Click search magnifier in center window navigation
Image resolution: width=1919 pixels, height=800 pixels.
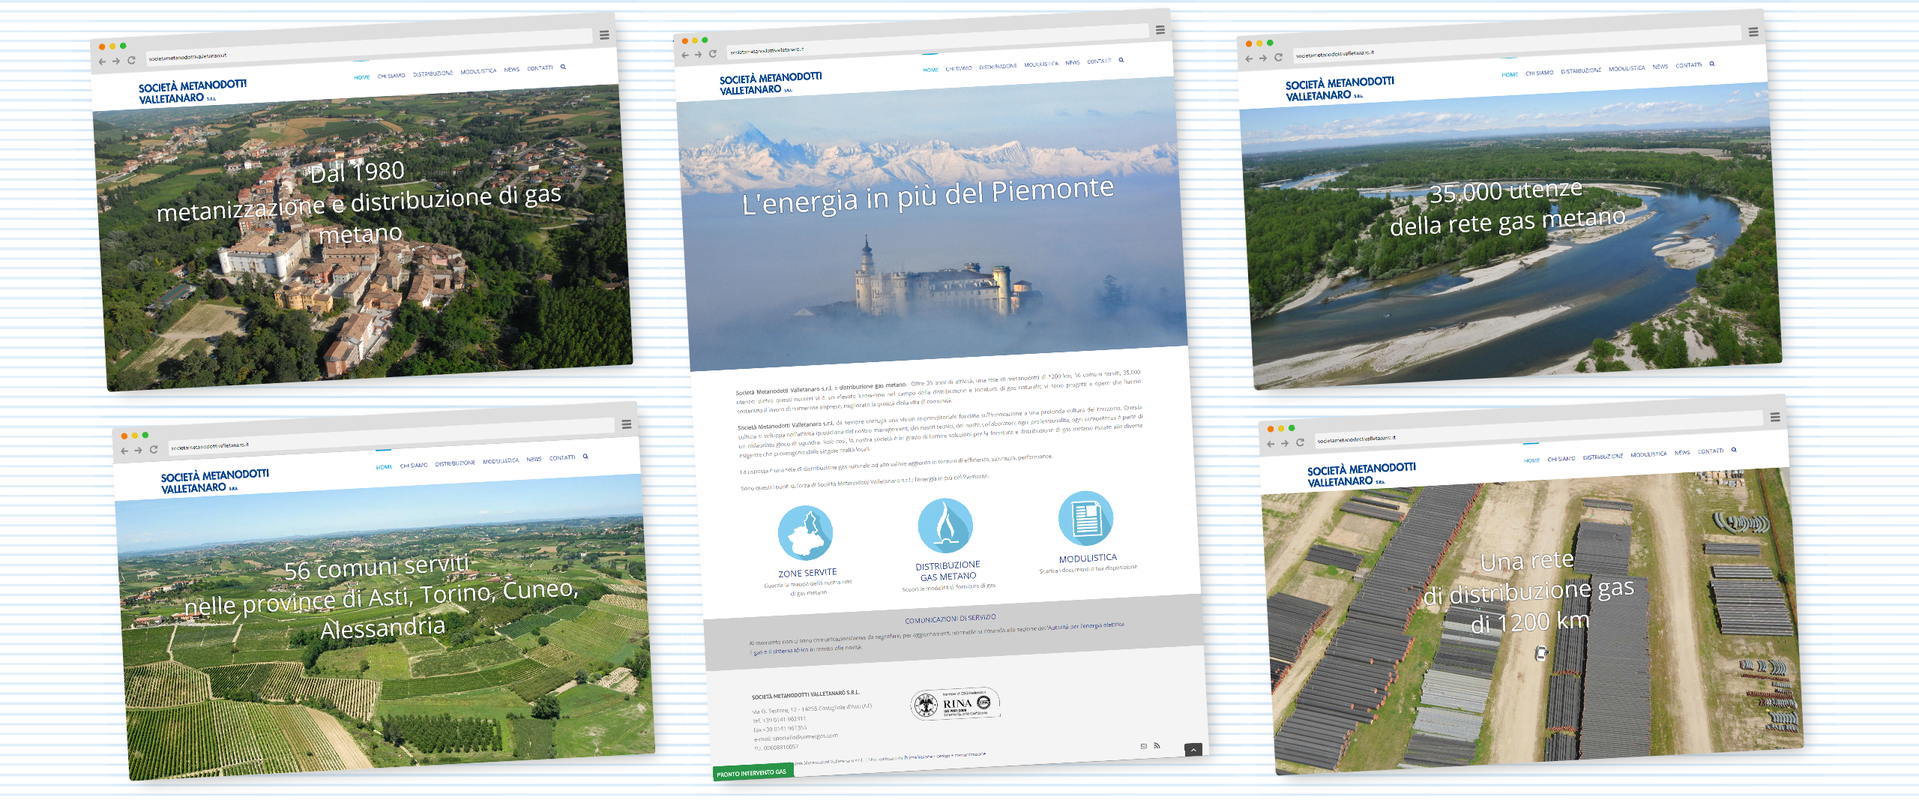coord(1121,60)
